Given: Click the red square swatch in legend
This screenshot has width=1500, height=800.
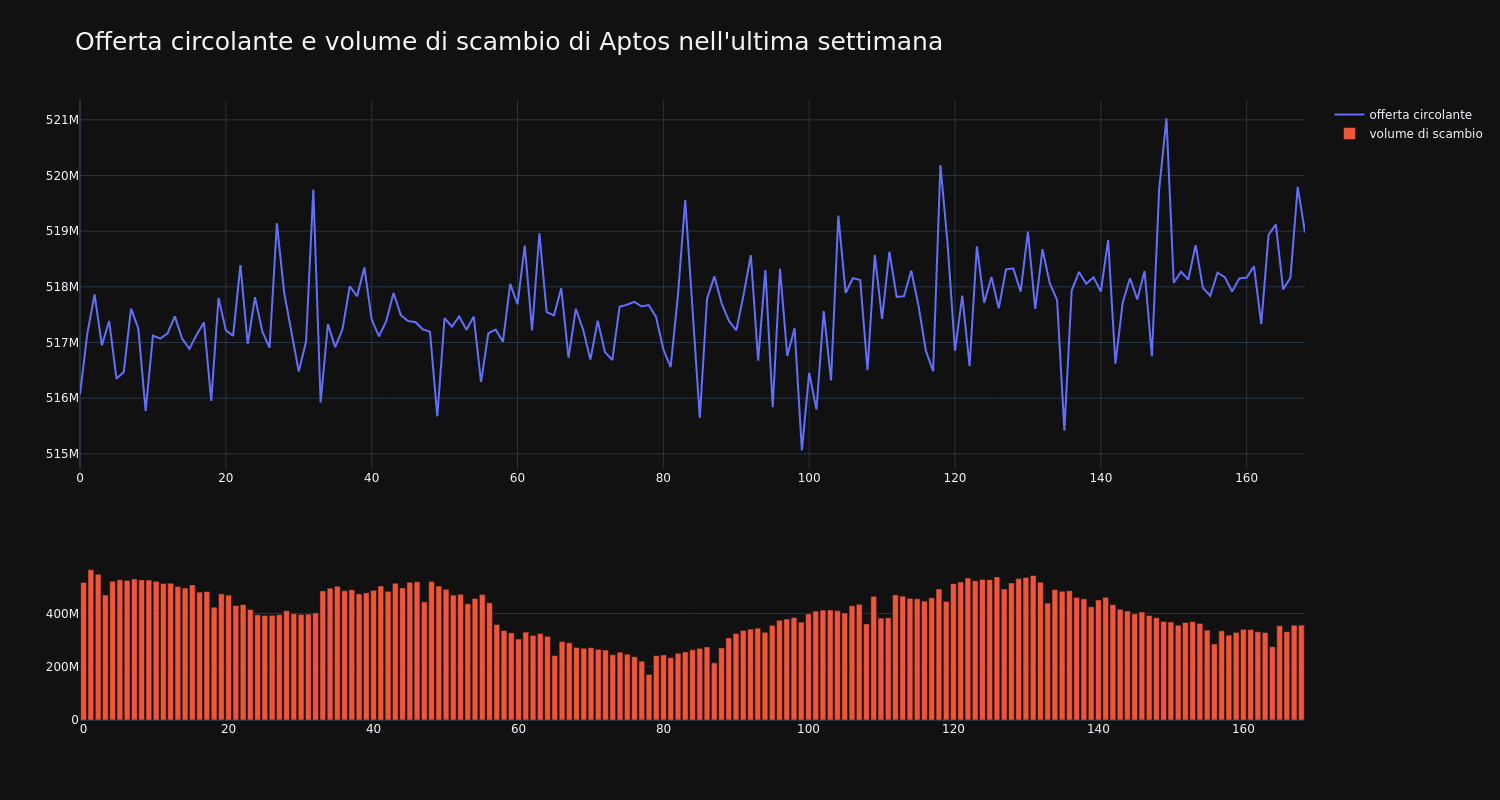Looking at the screenshot, I should [1349, 134].
